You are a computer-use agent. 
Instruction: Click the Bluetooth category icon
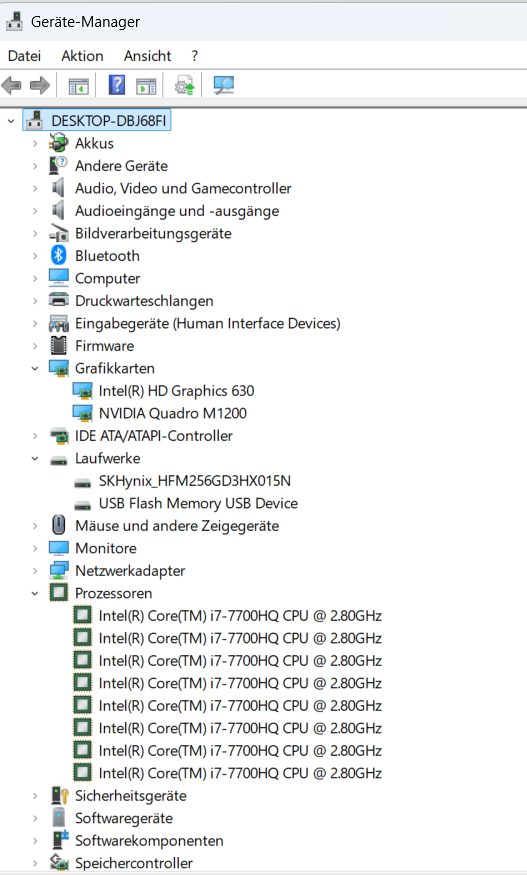pyautogui.click(x=59, y=255)
